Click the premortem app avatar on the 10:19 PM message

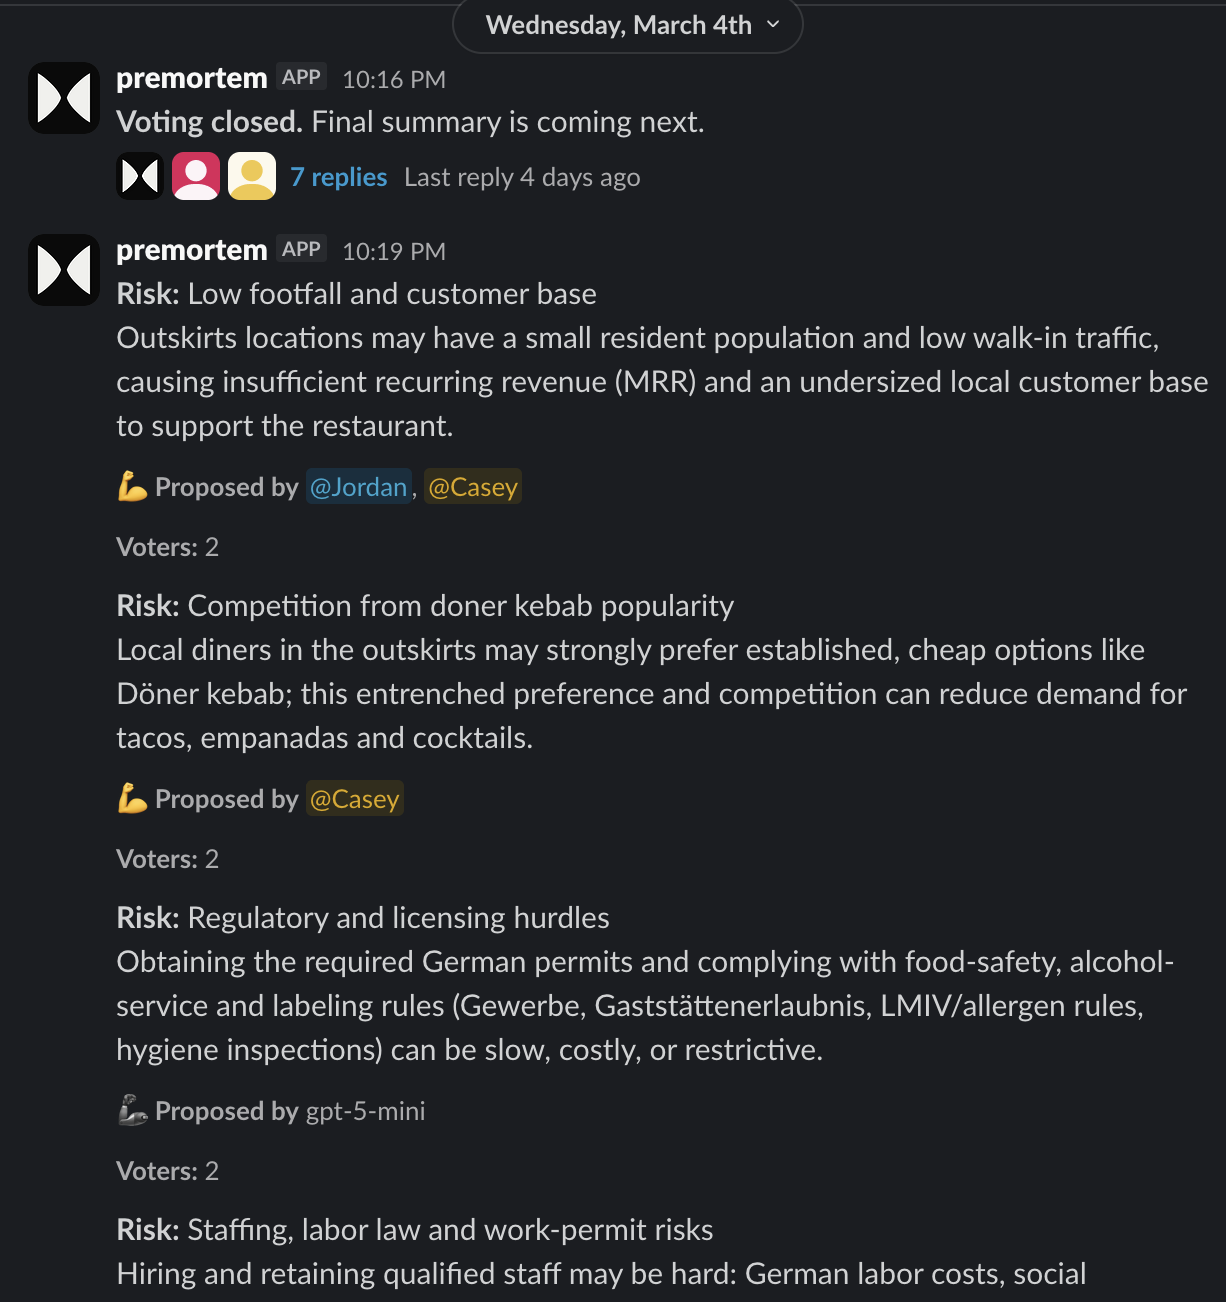[x=63, y=269]
